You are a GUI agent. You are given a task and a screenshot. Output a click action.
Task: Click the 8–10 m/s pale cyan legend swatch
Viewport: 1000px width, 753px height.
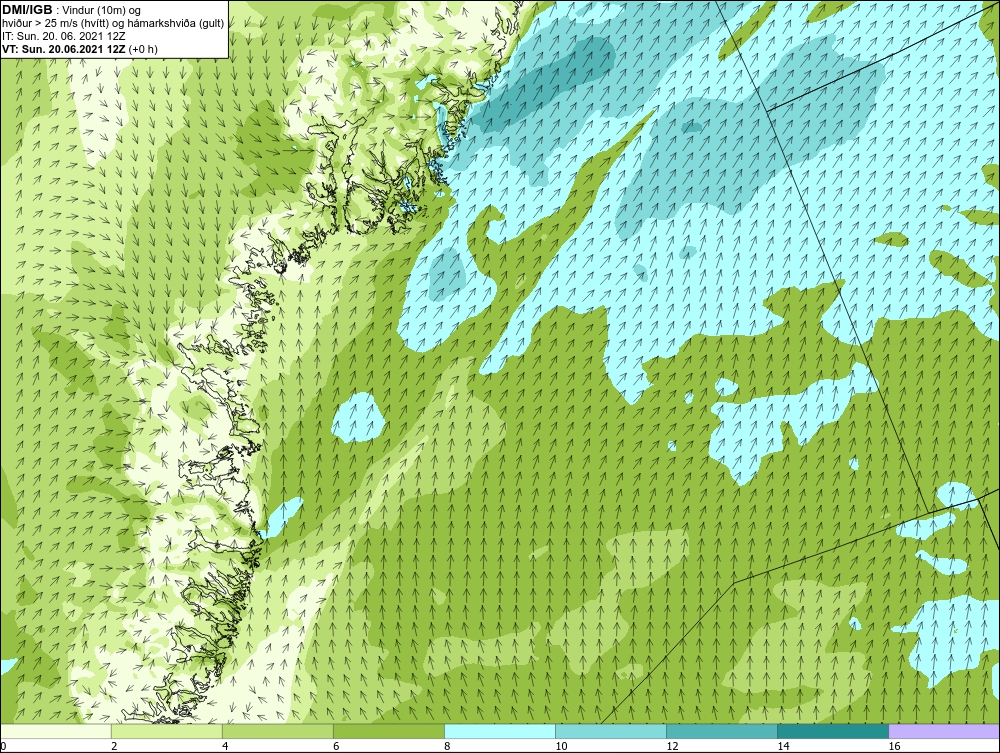[x=500, y=731]
